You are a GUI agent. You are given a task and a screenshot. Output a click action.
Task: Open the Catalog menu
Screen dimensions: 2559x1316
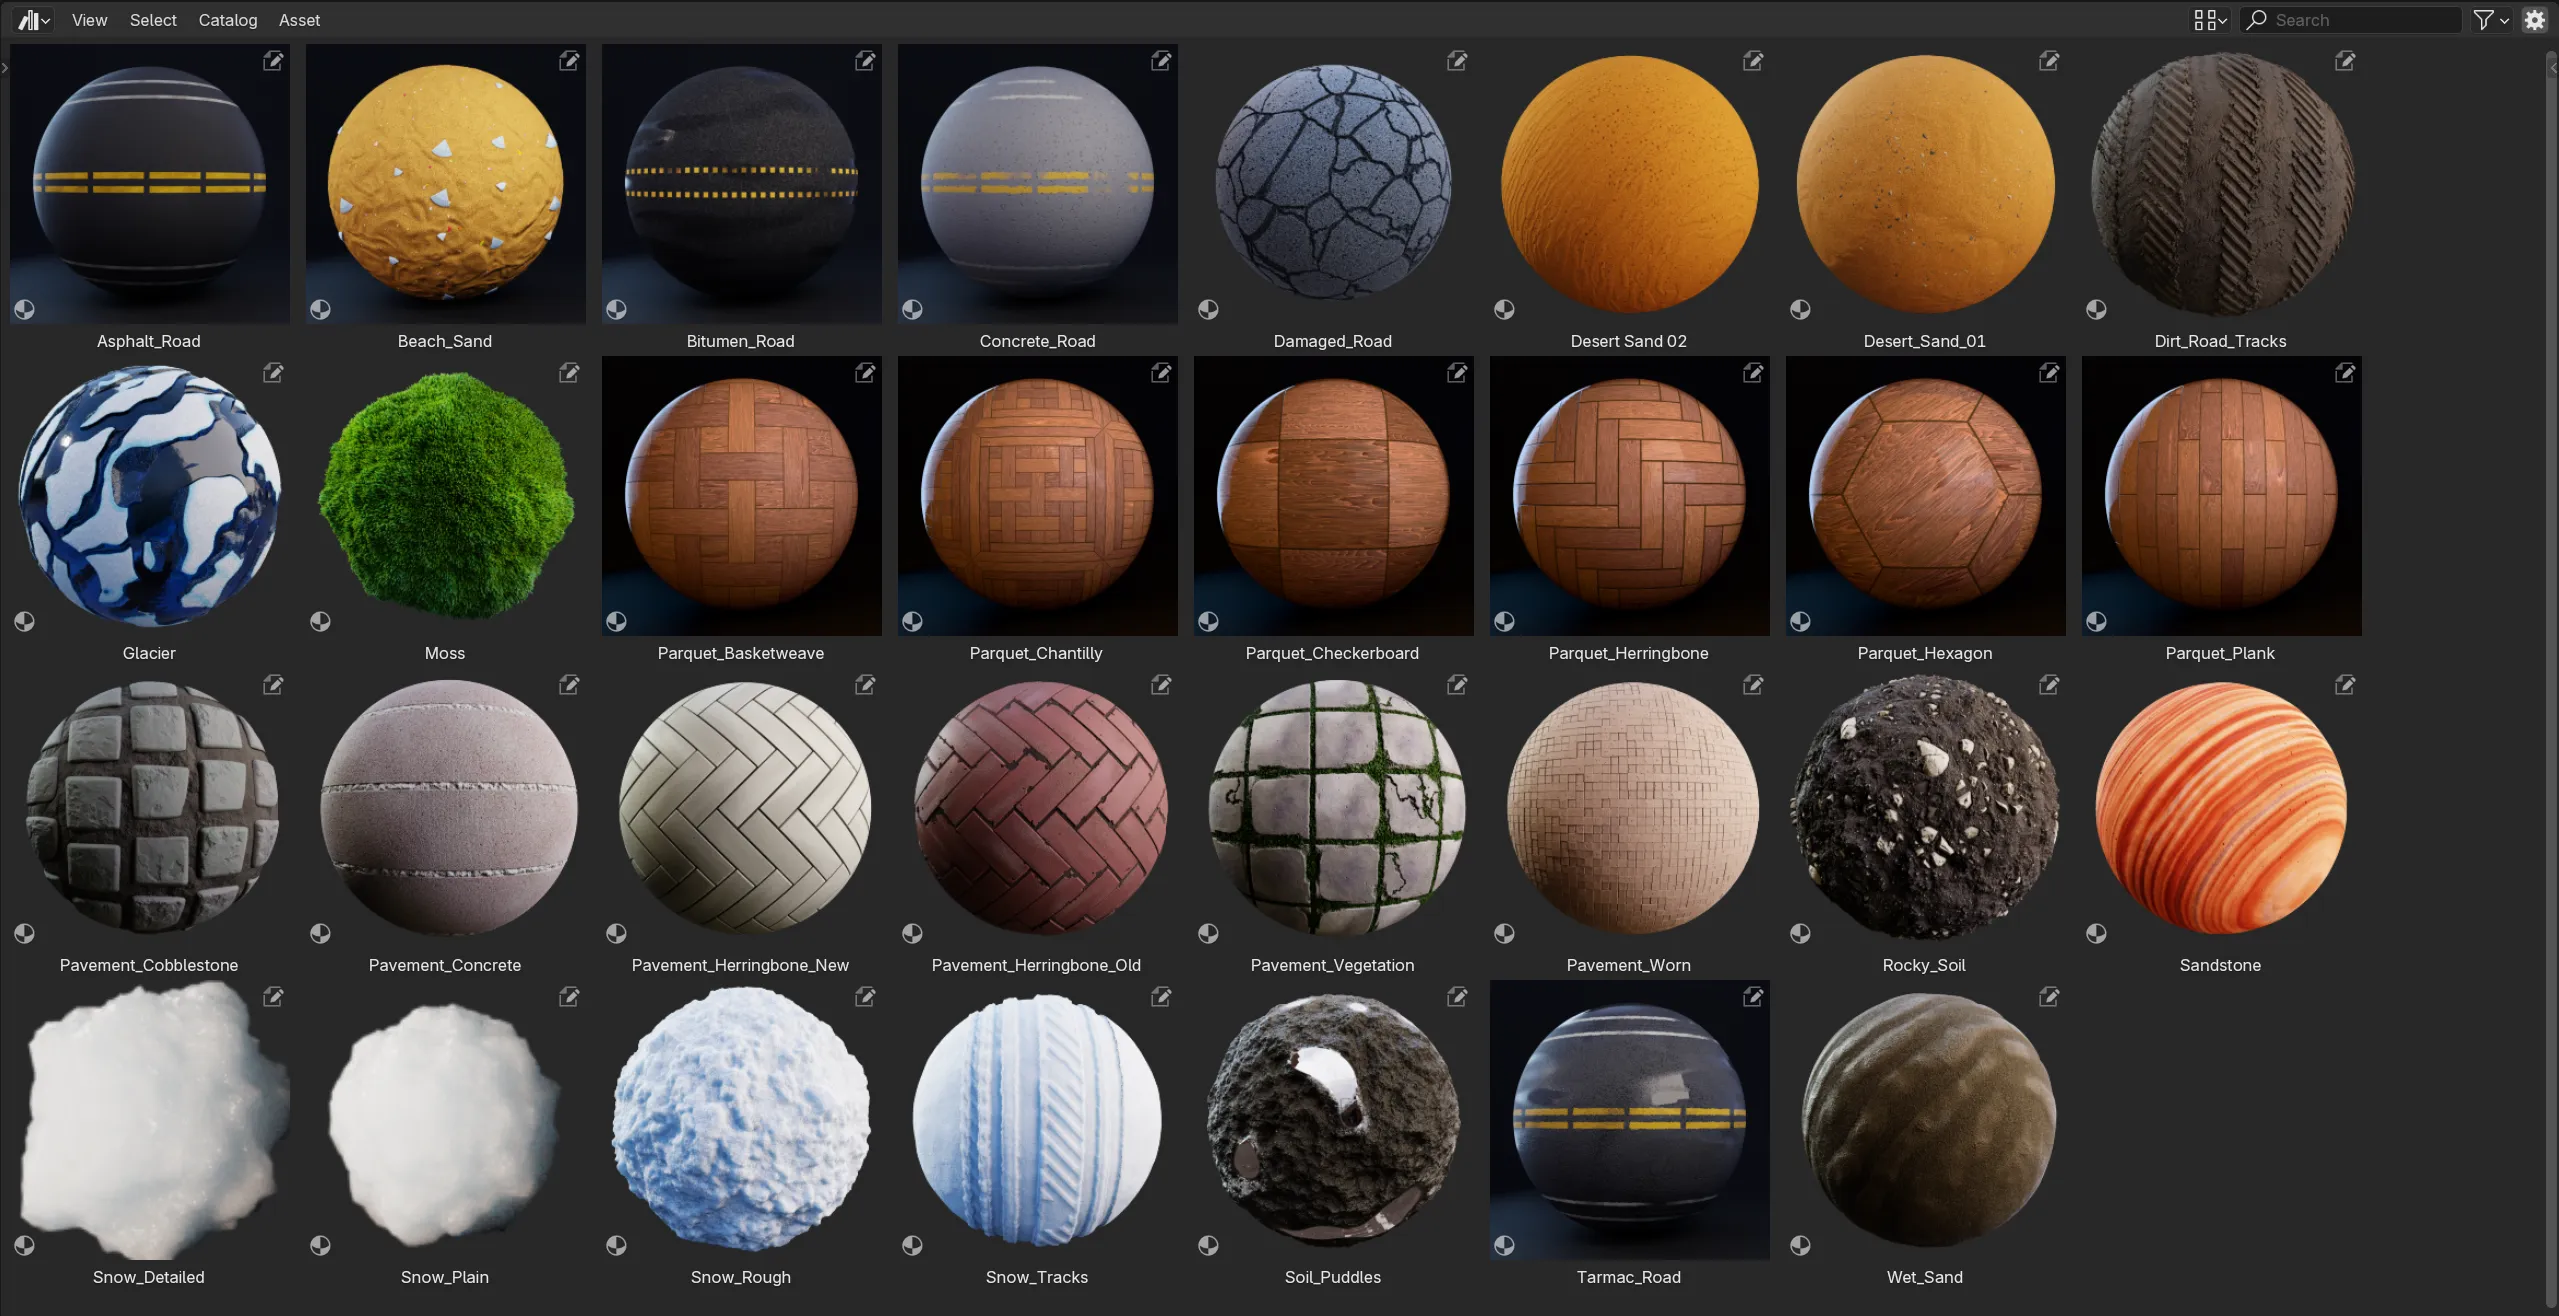pyautogui.click(x=227, y=20)
